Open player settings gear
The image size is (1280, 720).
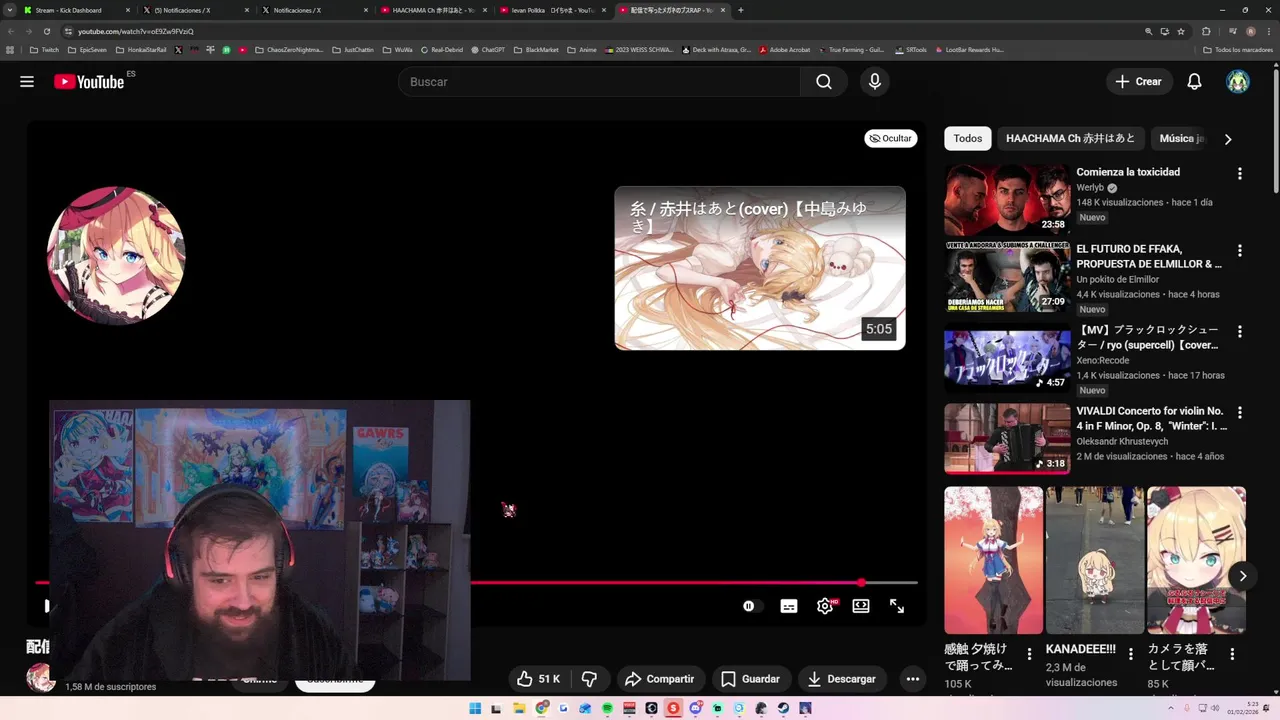825,606
